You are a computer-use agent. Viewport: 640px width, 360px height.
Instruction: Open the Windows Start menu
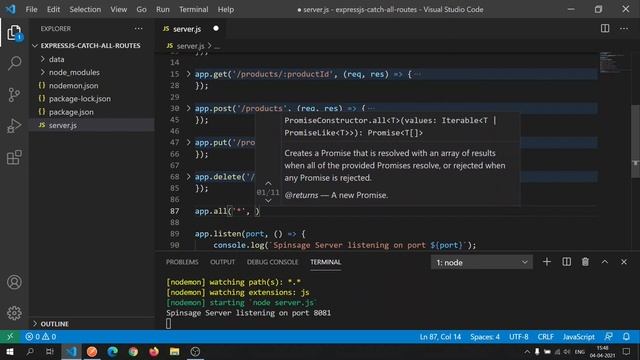pos(10,351)
